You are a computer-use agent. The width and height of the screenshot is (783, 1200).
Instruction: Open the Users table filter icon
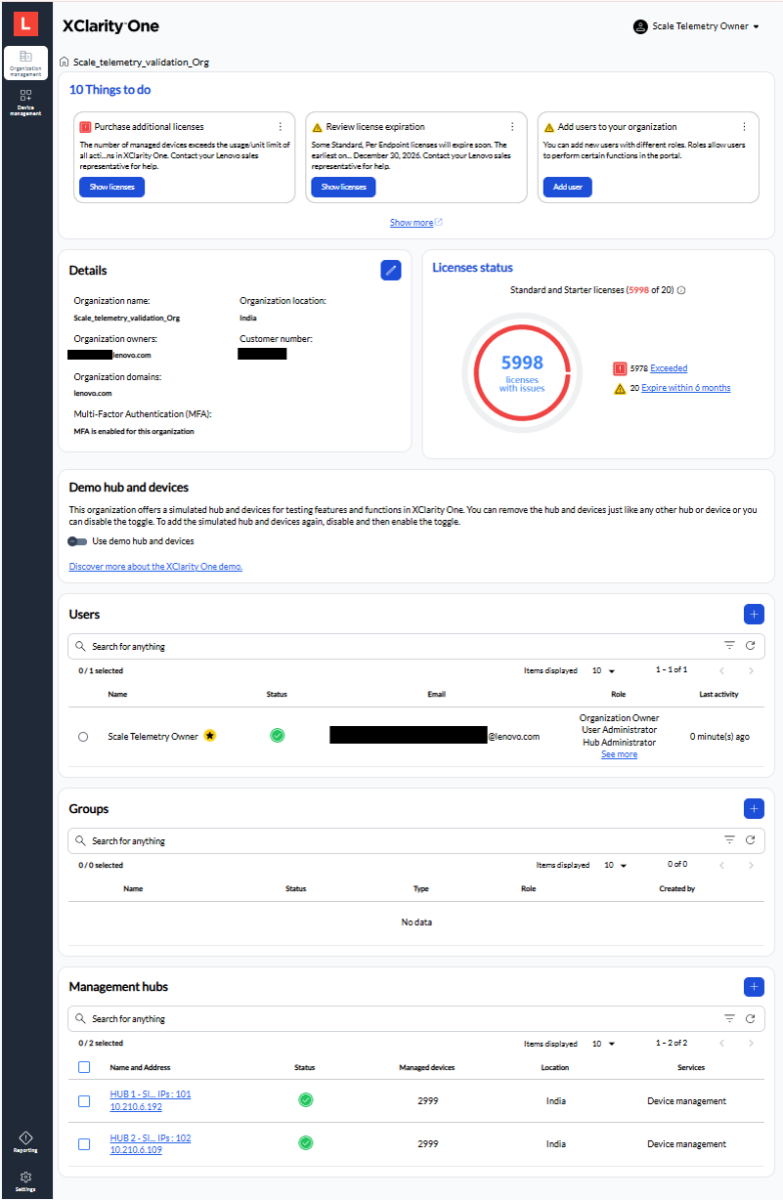pyautogui.click(x=729, y=646)
